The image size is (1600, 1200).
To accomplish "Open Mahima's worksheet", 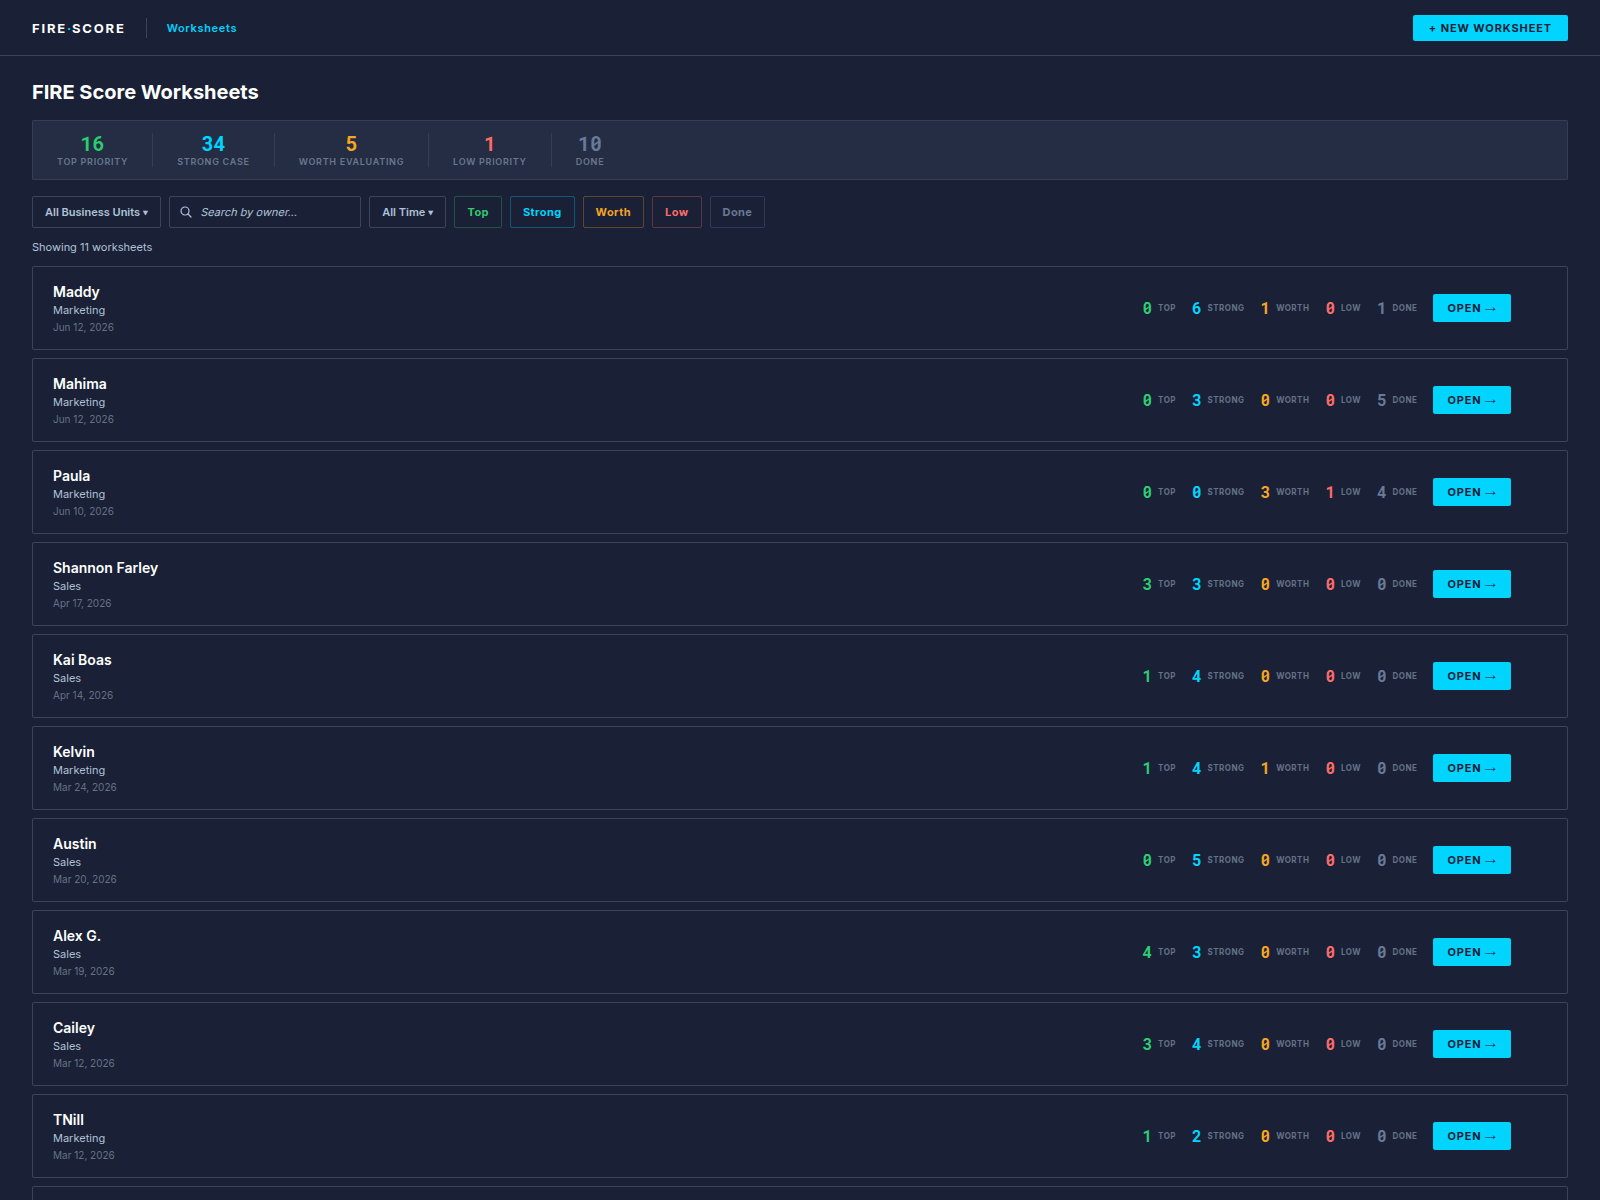I will [1472, 400].
